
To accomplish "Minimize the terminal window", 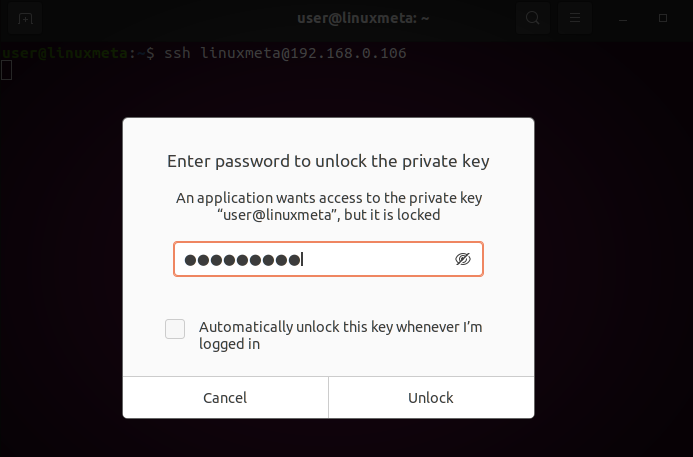I will pyautogui.click(x=623, y=19).
